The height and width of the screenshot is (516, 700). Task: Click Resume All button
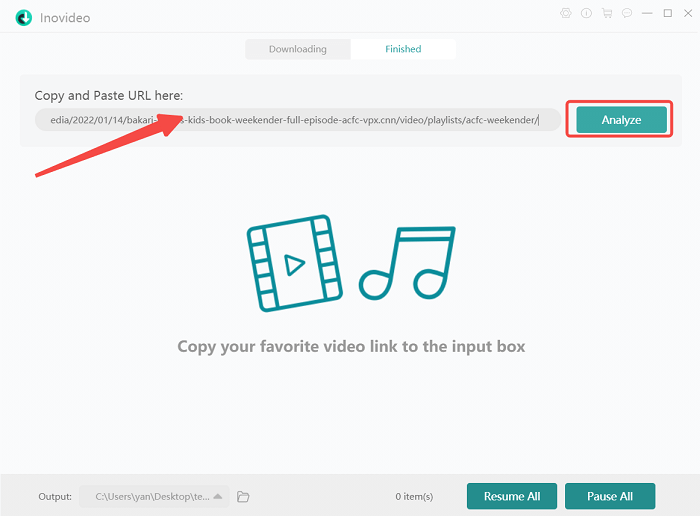point(512,496)
